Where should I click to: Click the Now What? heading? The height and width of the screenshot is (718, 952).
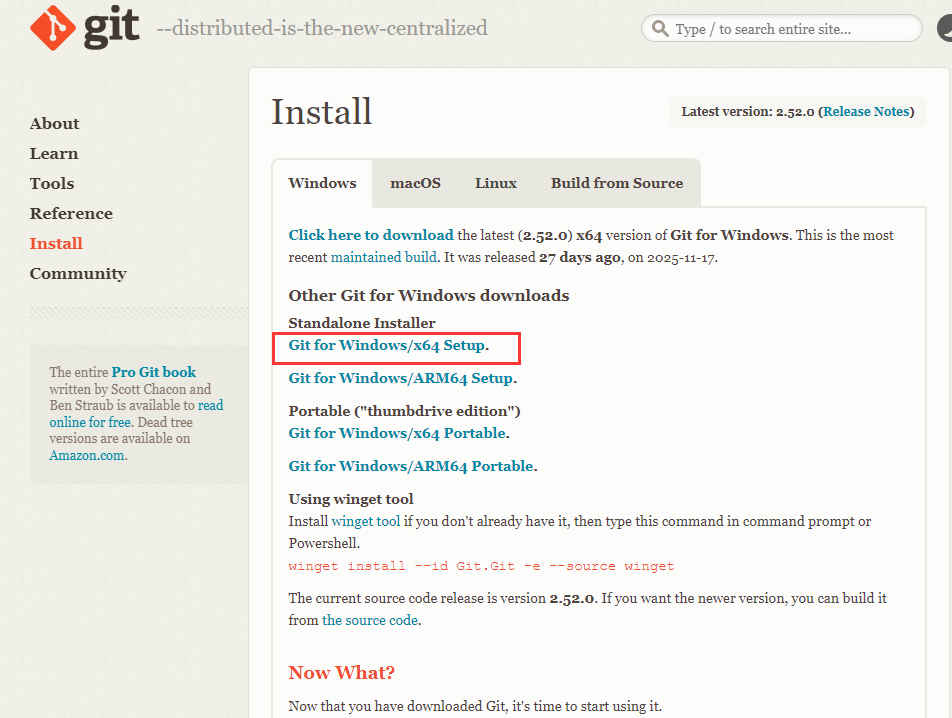pos(342,672)
